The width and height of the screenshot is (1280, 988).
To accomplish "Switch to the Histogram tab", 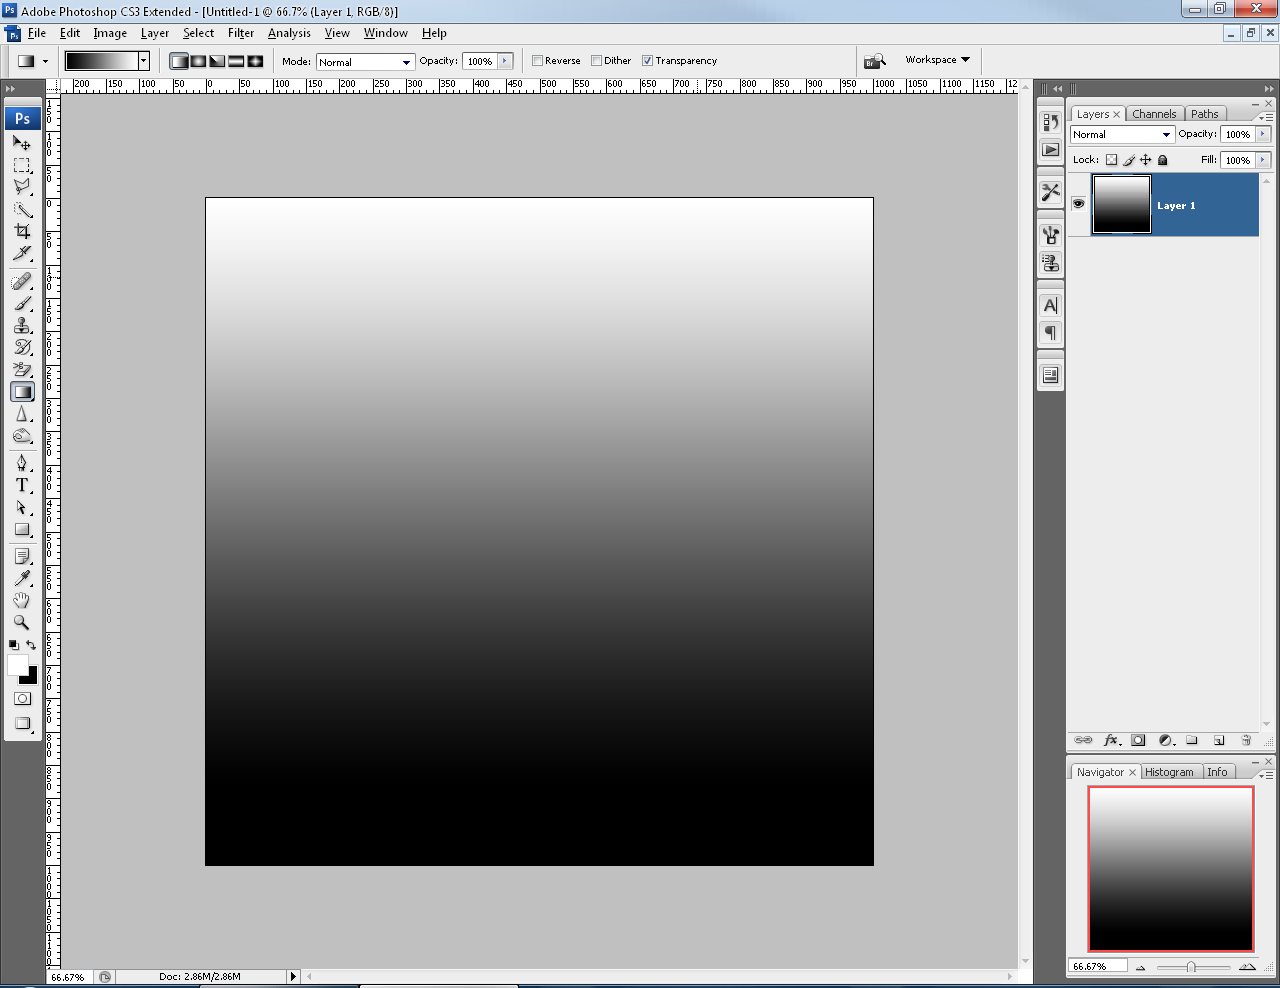I will [1169, 772].
